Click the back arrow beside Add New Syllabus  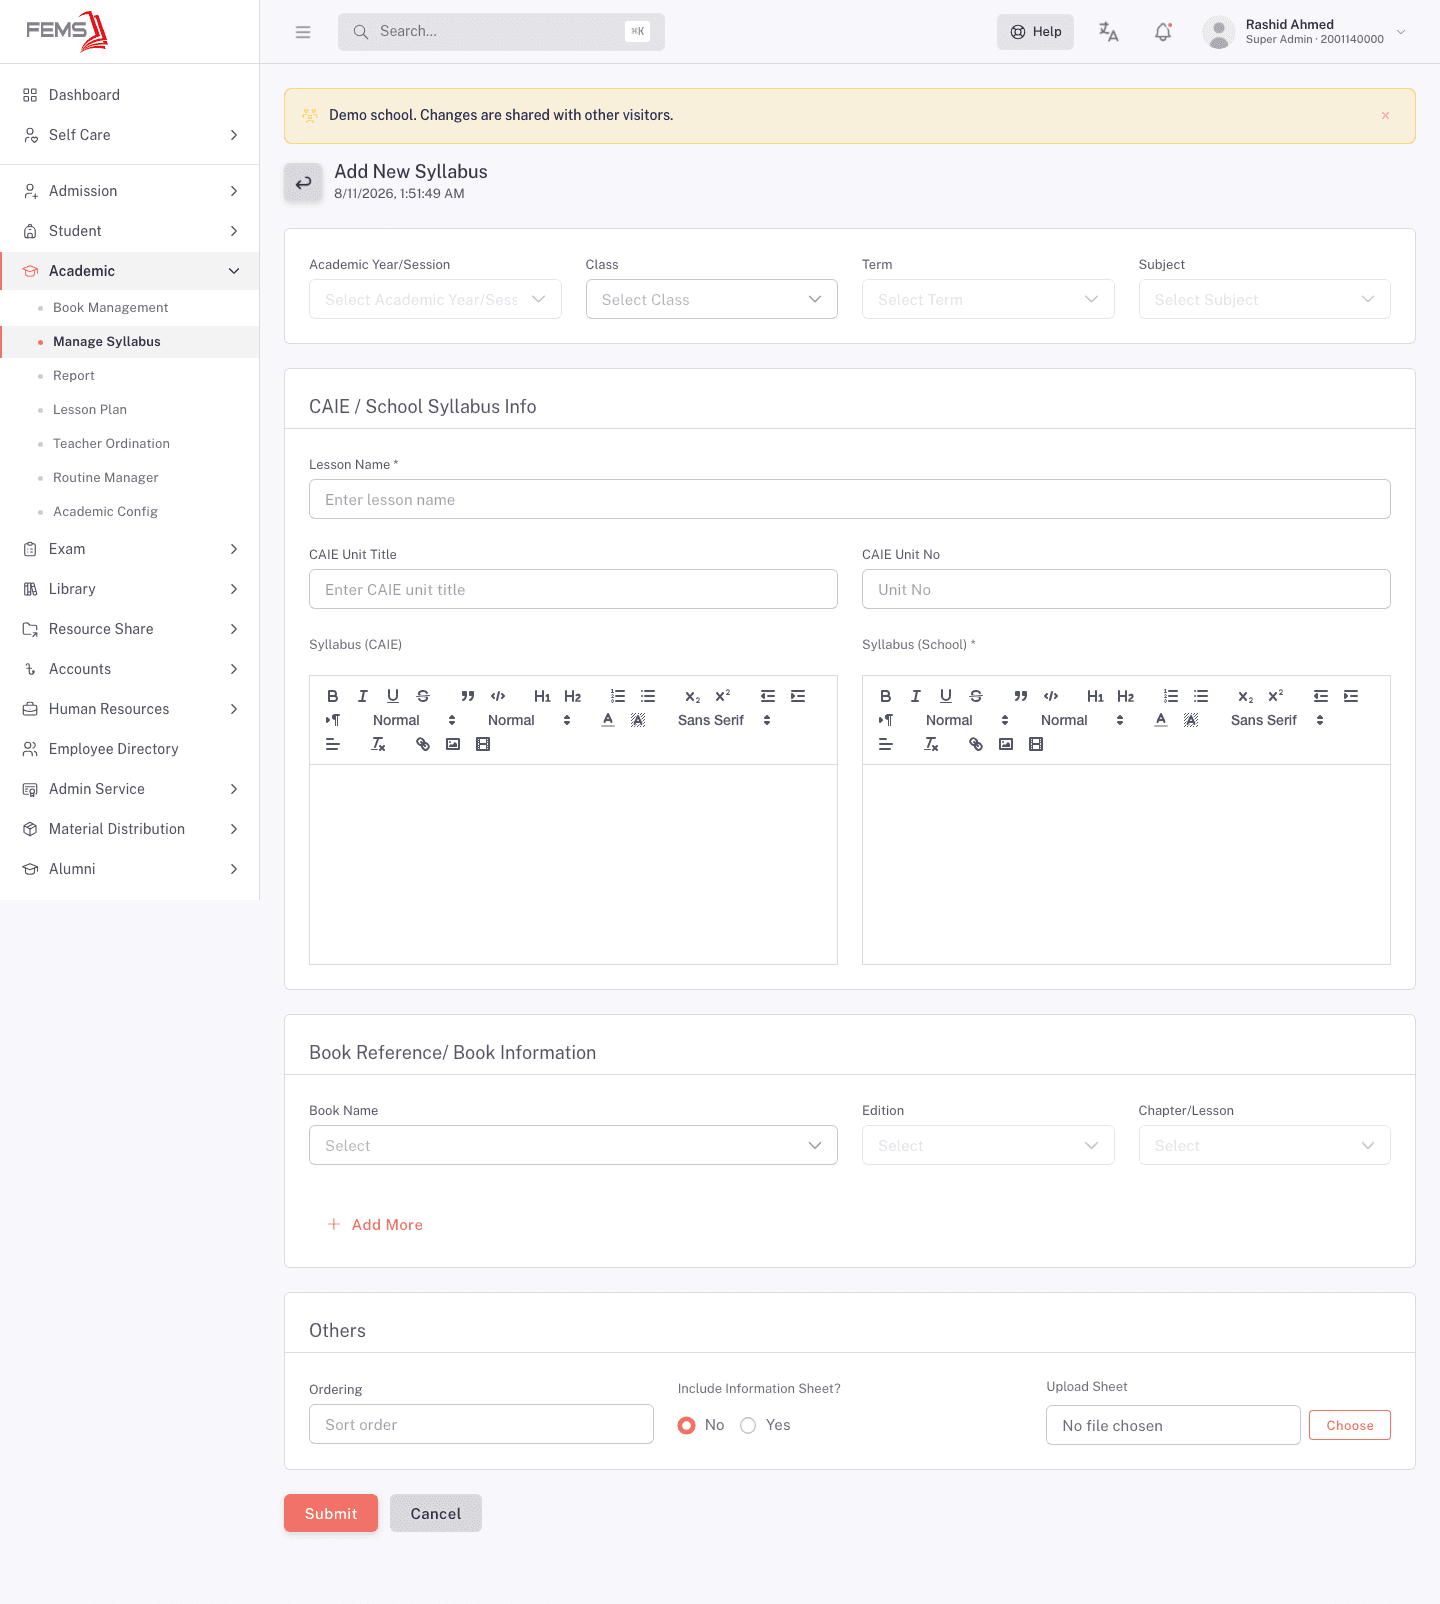[x=303, y=183]
